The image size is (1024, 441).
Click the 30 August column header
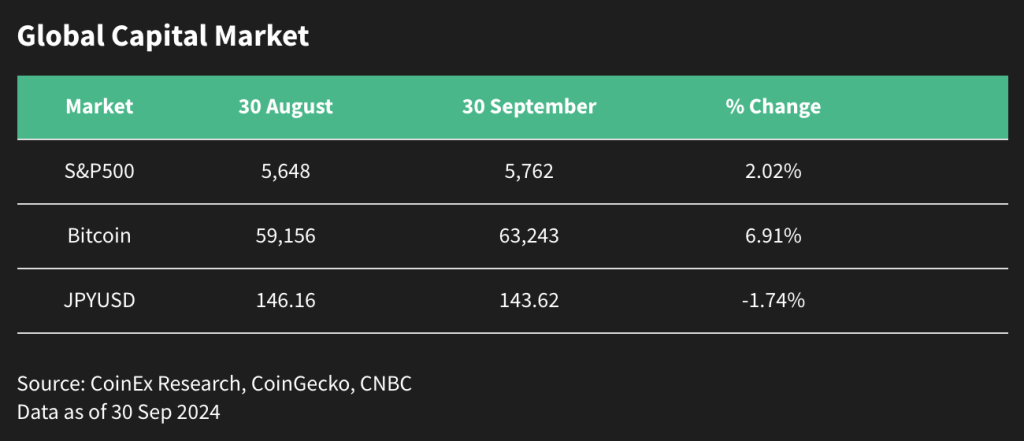[286, 106]
